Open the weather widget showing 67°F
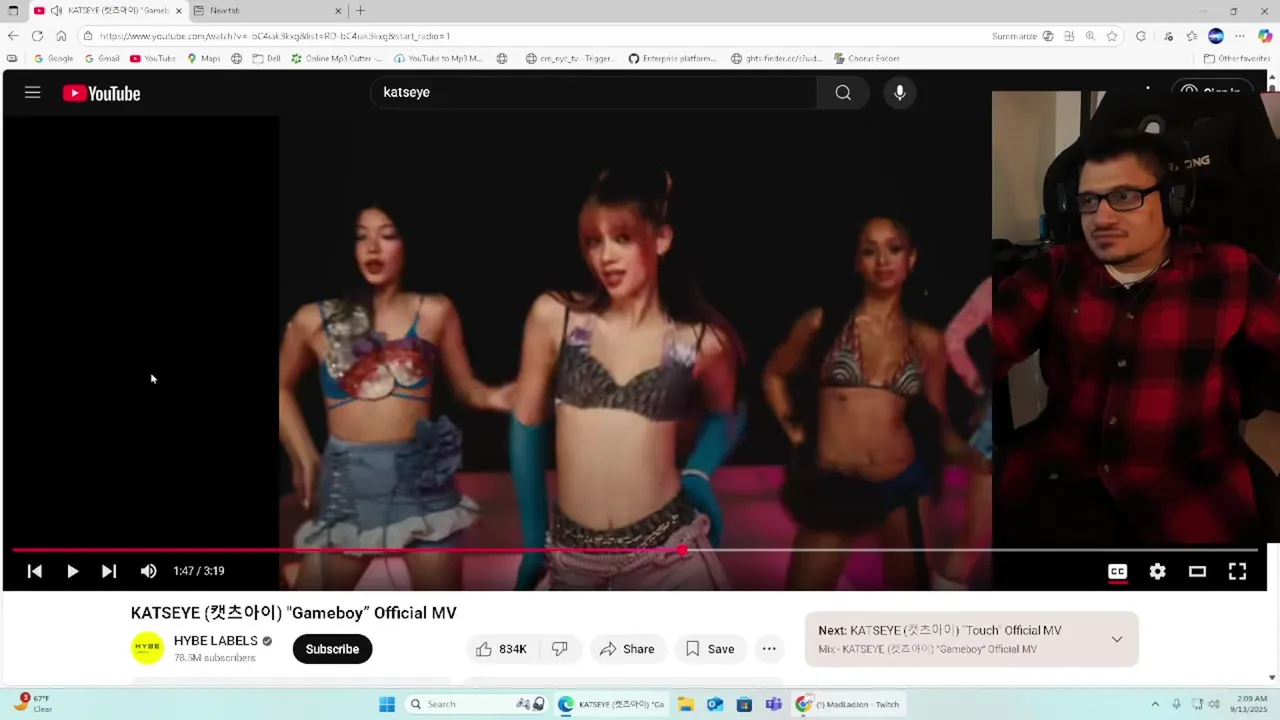The height and width of the screenshot is (720, 1280). pyautogui.click(x=32, y=703)
